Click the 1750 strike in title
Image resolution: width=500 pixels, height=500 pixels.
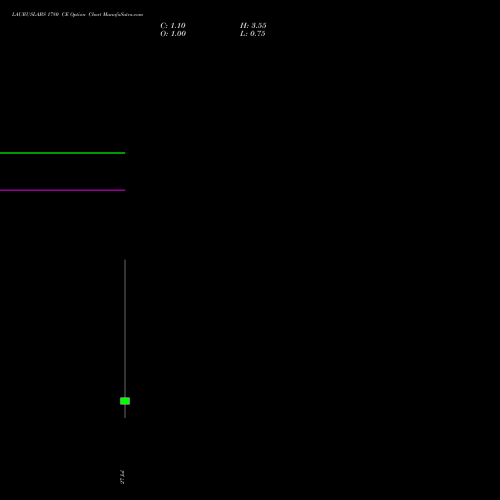point(53,14)
